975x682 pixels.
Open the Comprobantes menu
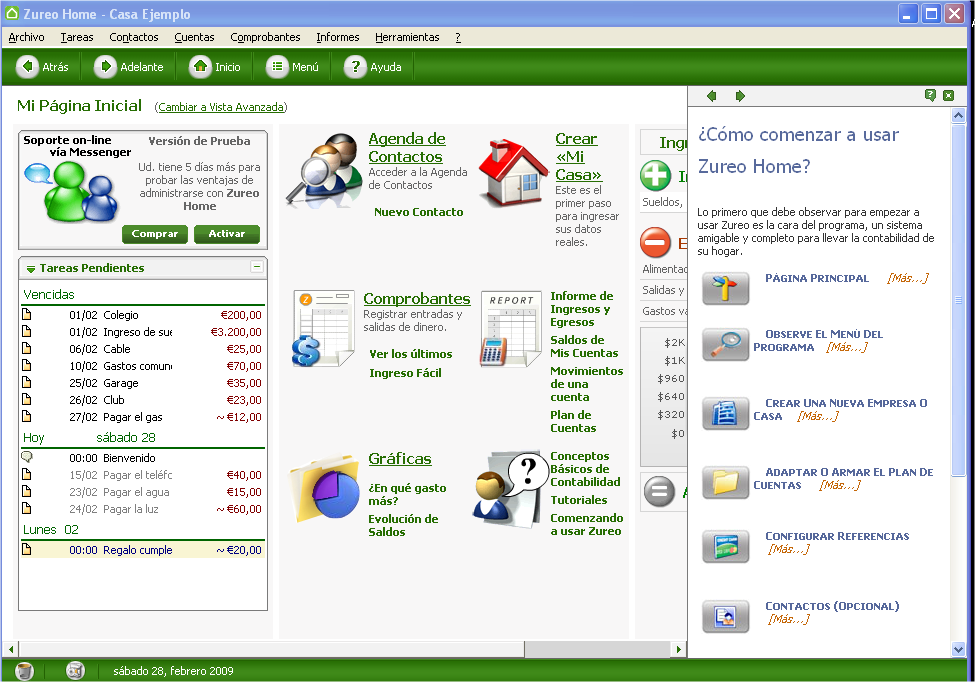tap(266, 37)
